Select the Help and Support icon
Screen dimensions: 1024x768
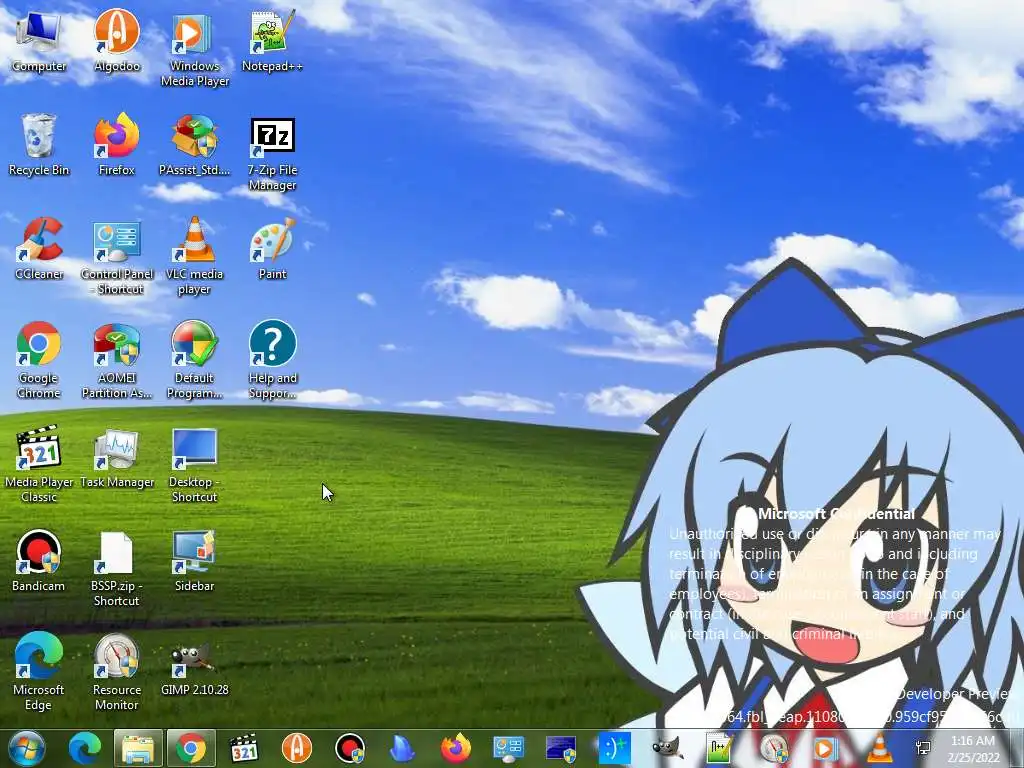click(x=272, y=360)
